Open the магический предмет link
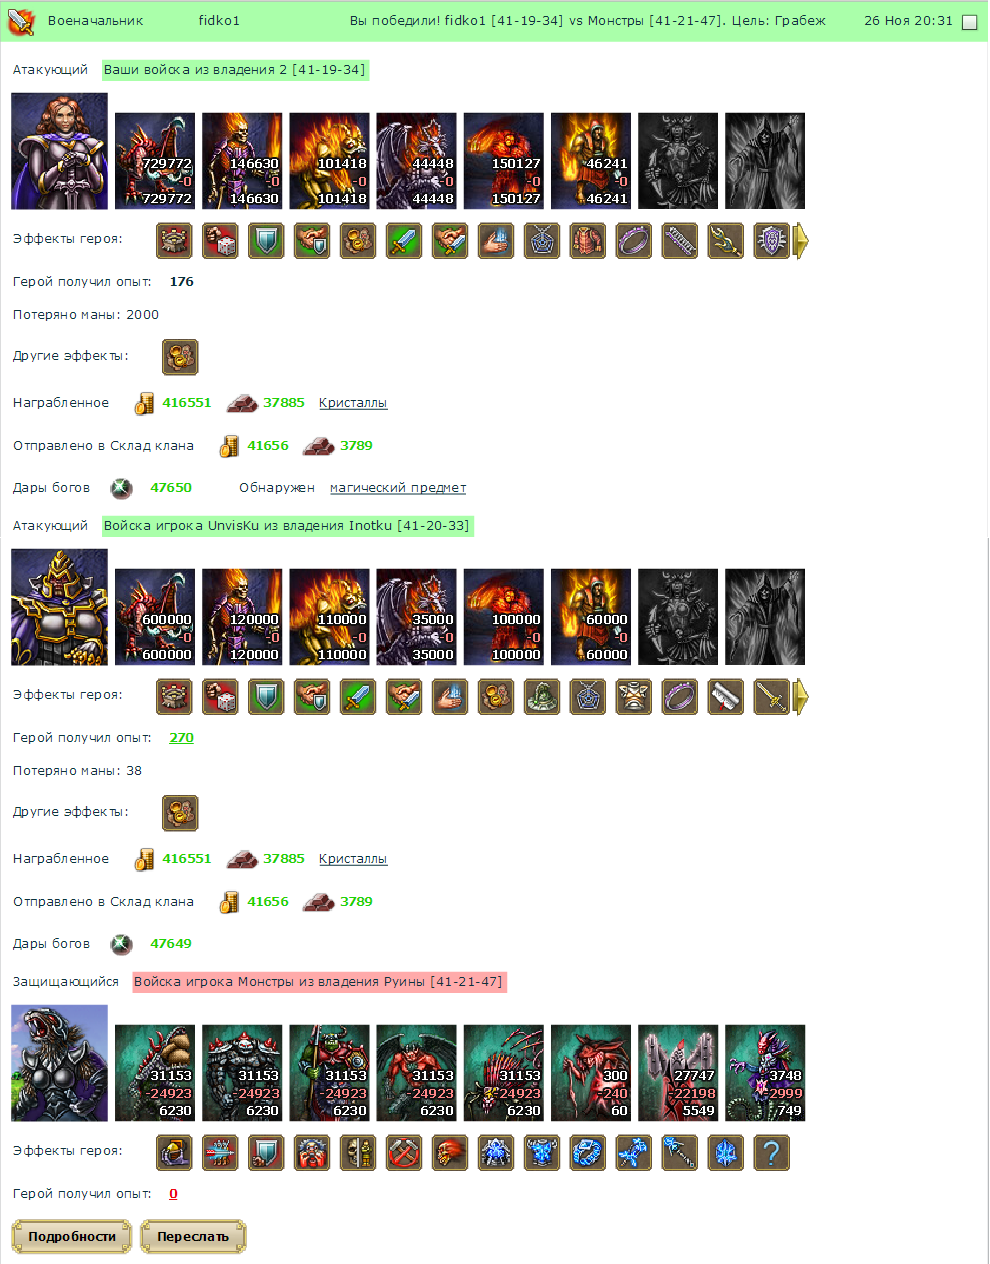The width and height of the screenshot is (990, 1264). (x=398, y=488)
